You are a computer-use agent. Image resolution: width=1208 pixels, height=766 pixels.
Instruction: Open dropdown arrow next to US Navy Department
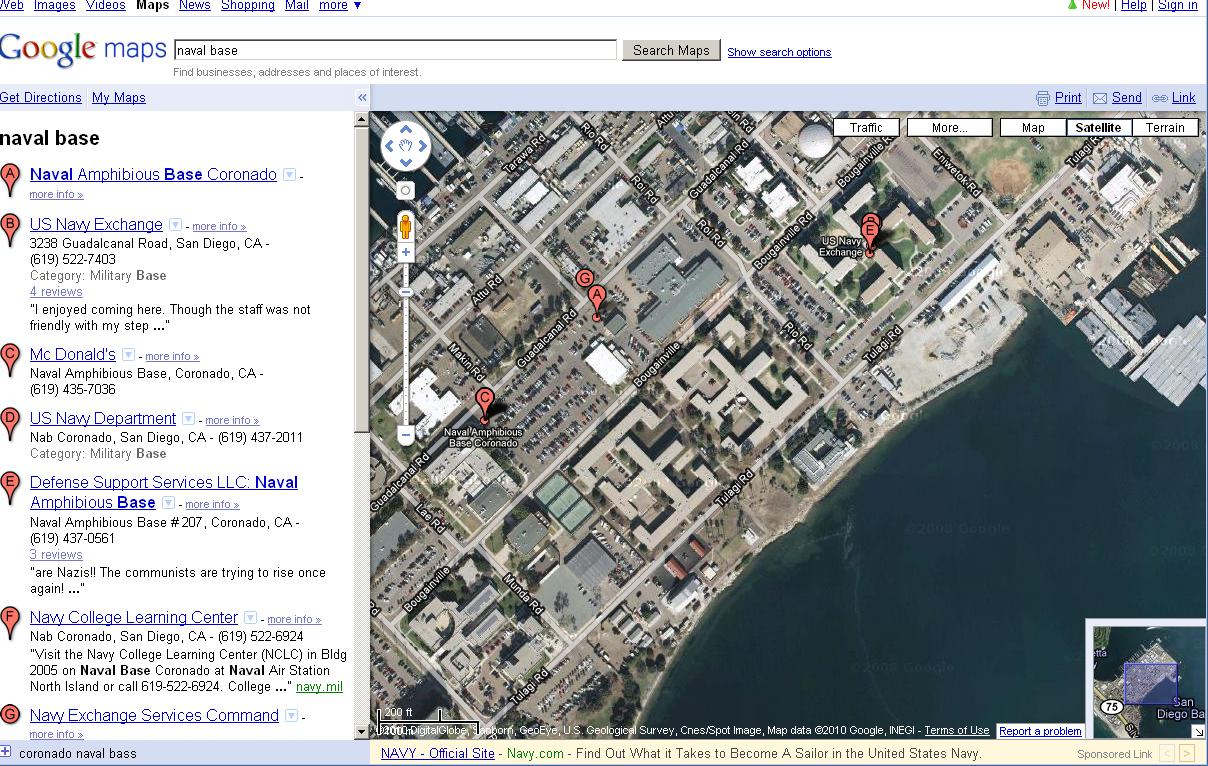pyautogui.click(x=188, y=419)
